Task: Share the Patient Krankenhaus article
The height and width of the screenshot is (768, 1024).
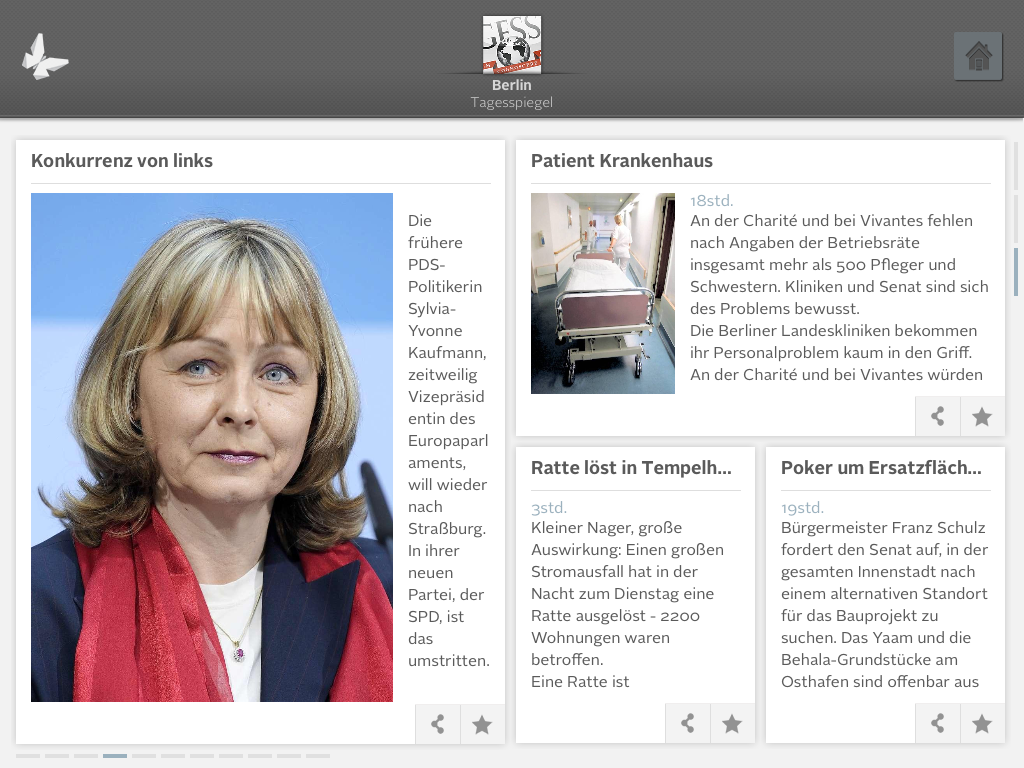Action: click(x=938, y=416)
